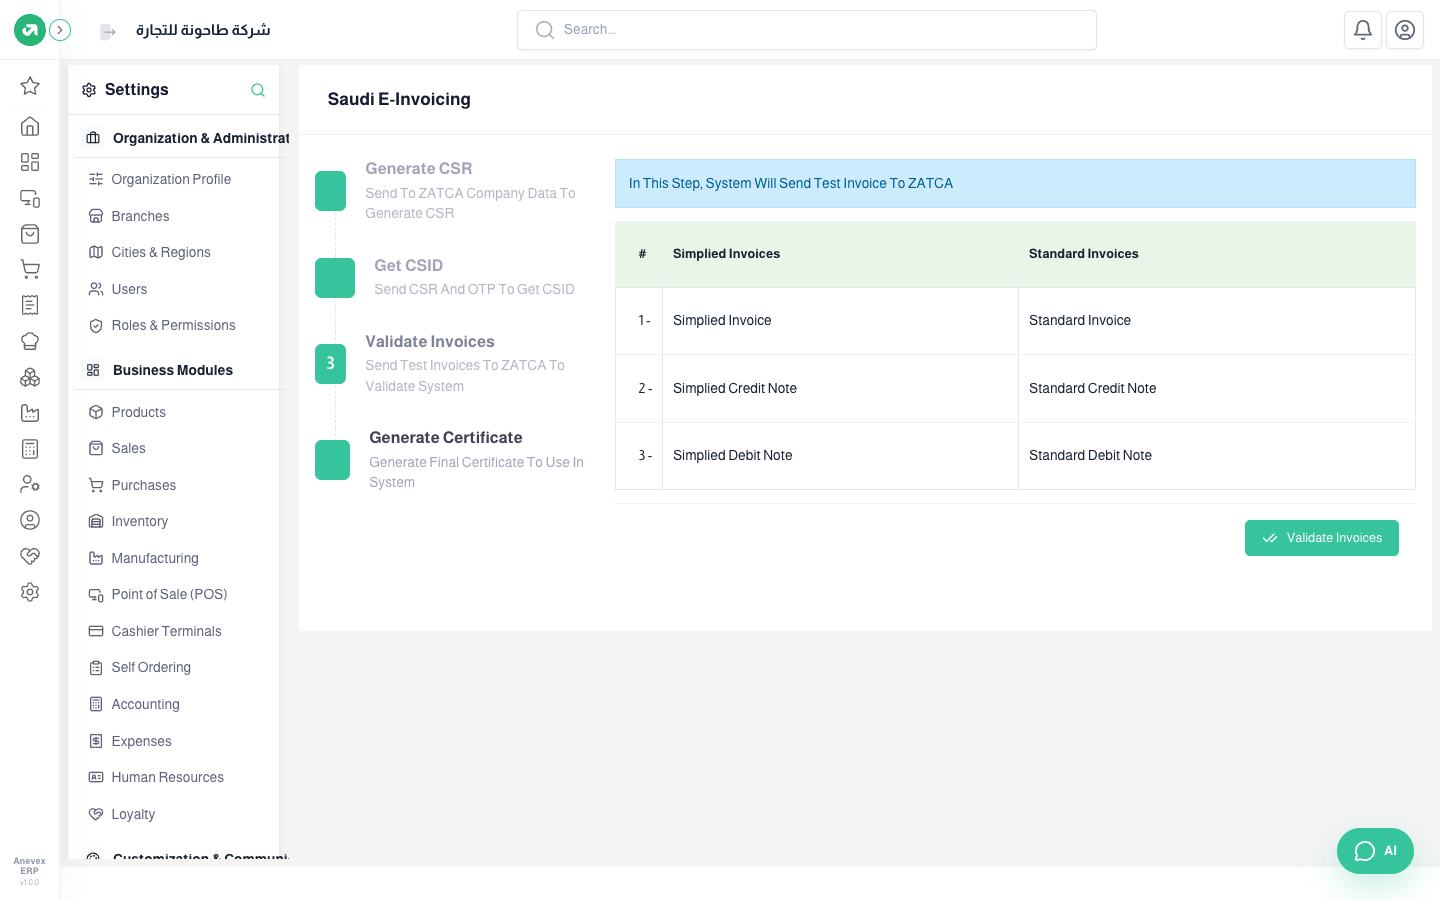Click the 'Standard Credit Note' cell

click(x=1217, y=388)
